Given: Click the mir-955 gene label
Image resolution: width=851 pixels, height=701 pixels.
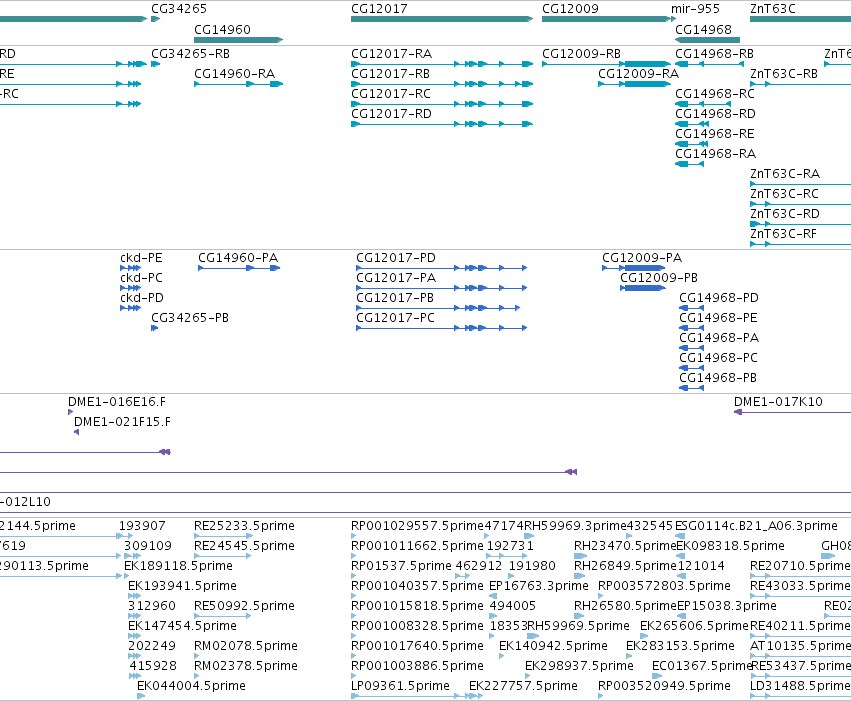Looking at the screenshot, I should click(x=695, y=9).
